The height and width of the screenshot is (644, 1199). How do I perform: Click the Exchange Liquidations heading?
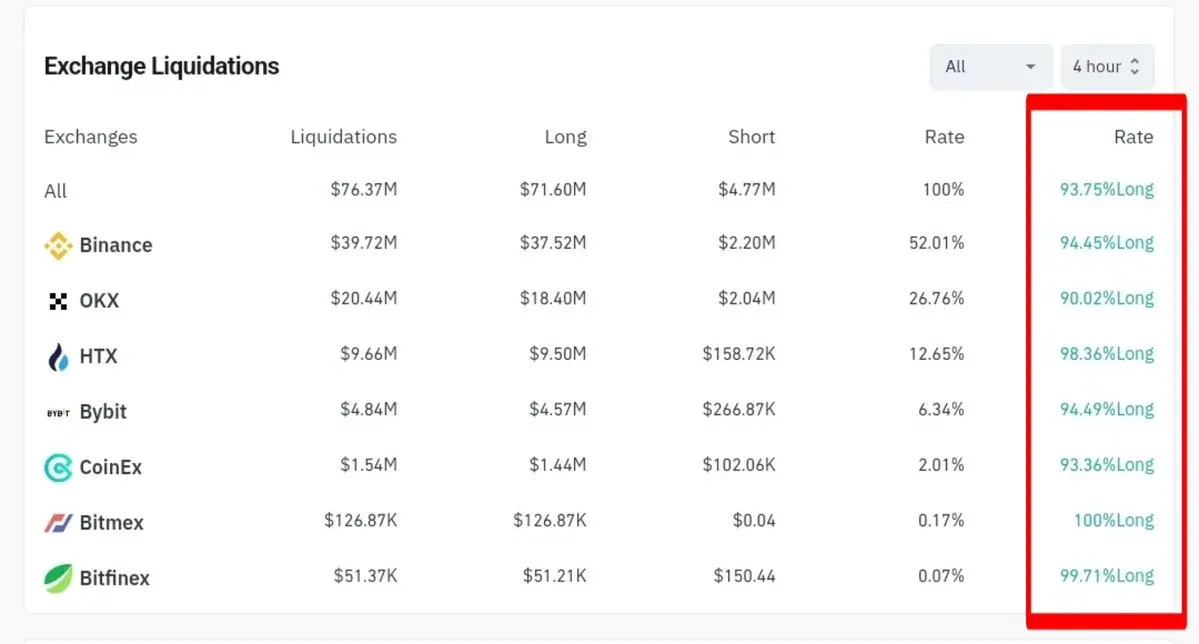pyautogui.click(x=161, y=67)
